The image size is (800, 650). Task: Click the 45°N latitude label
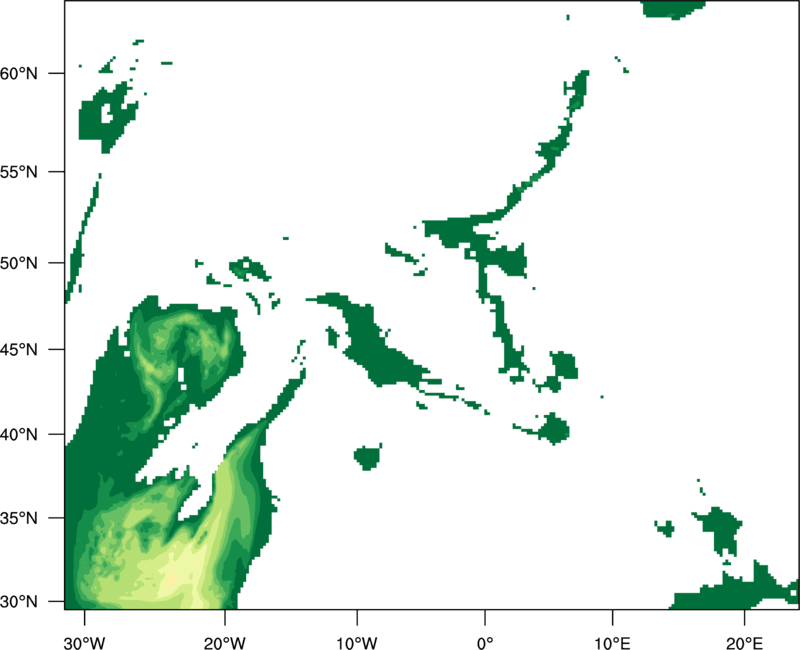point(19,349)
